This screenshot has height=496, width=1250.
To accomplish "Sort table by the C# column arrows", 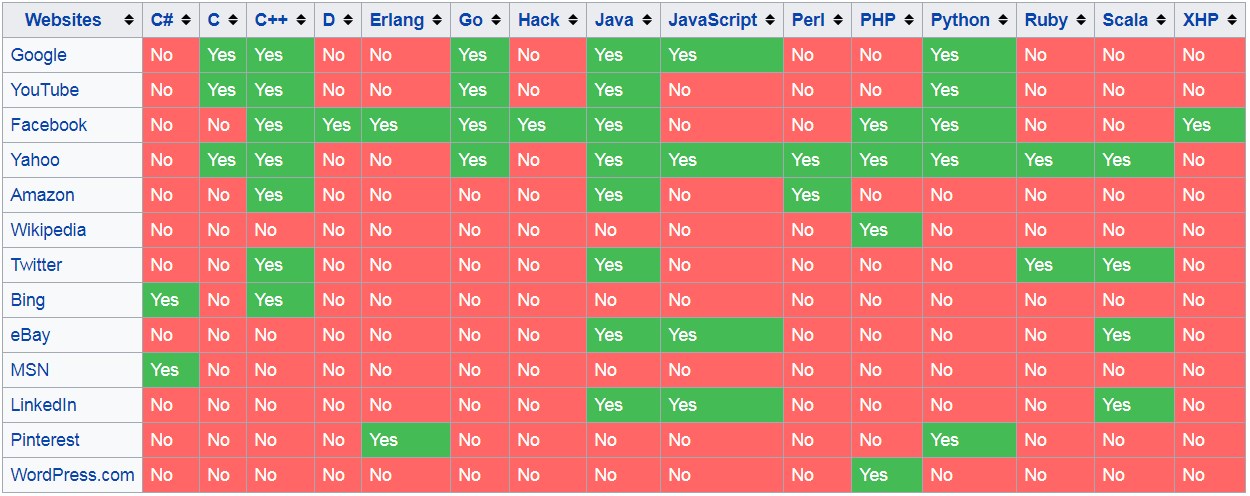I will [x=186, y=20].
